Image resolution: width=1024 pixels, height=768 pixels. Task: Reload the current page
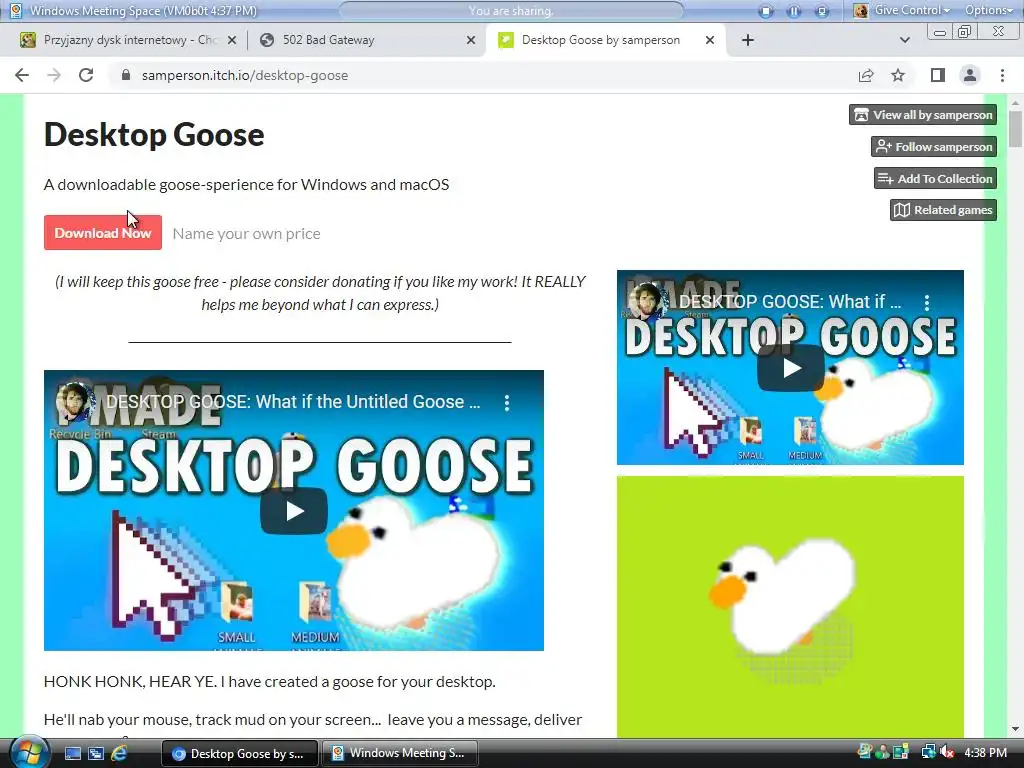click(x=86, y=75)
